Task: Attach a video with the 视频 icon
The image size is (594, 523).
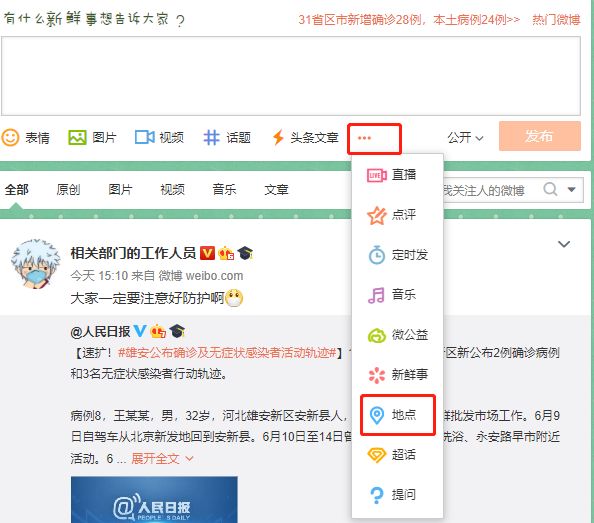Action: click(159, 137)
